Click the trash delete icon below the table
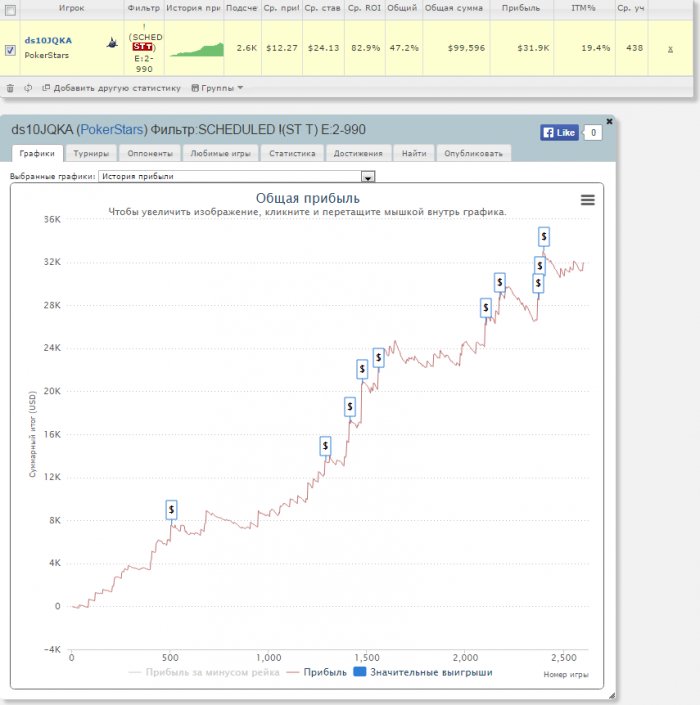700x705 pixels. click(x=10, y=88)
